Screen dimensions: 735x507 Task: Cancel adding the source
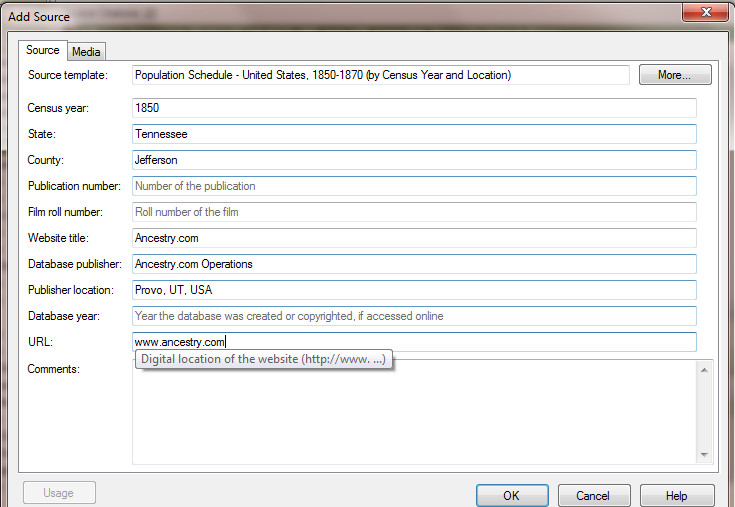click(594, 496)
